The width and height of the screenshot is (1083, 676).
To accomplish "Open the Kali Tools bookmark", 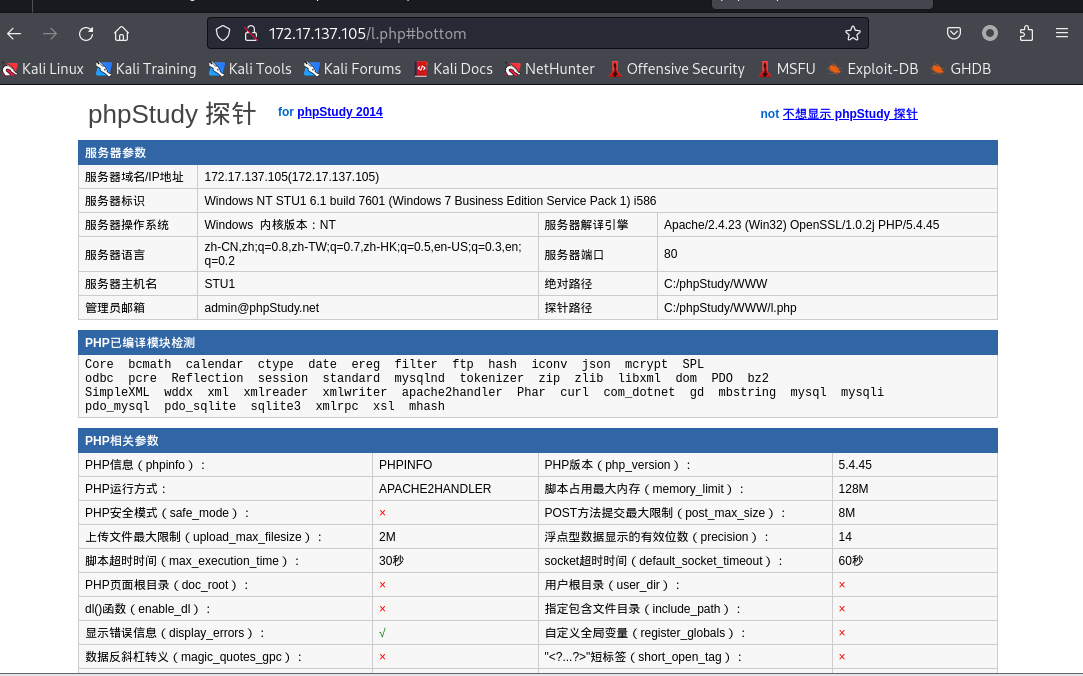I will (250, 69).
